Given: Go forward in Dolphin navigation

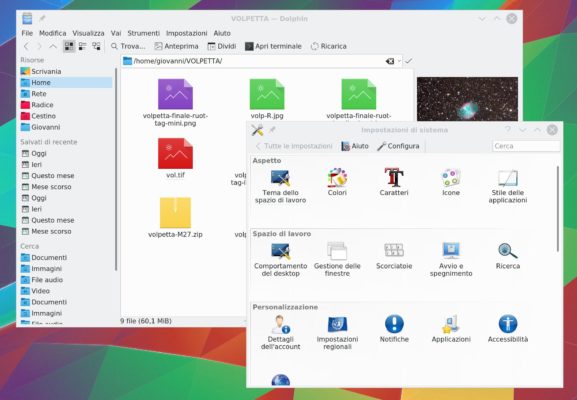Looking at the screenshot, I should click(x=39, y=46).
